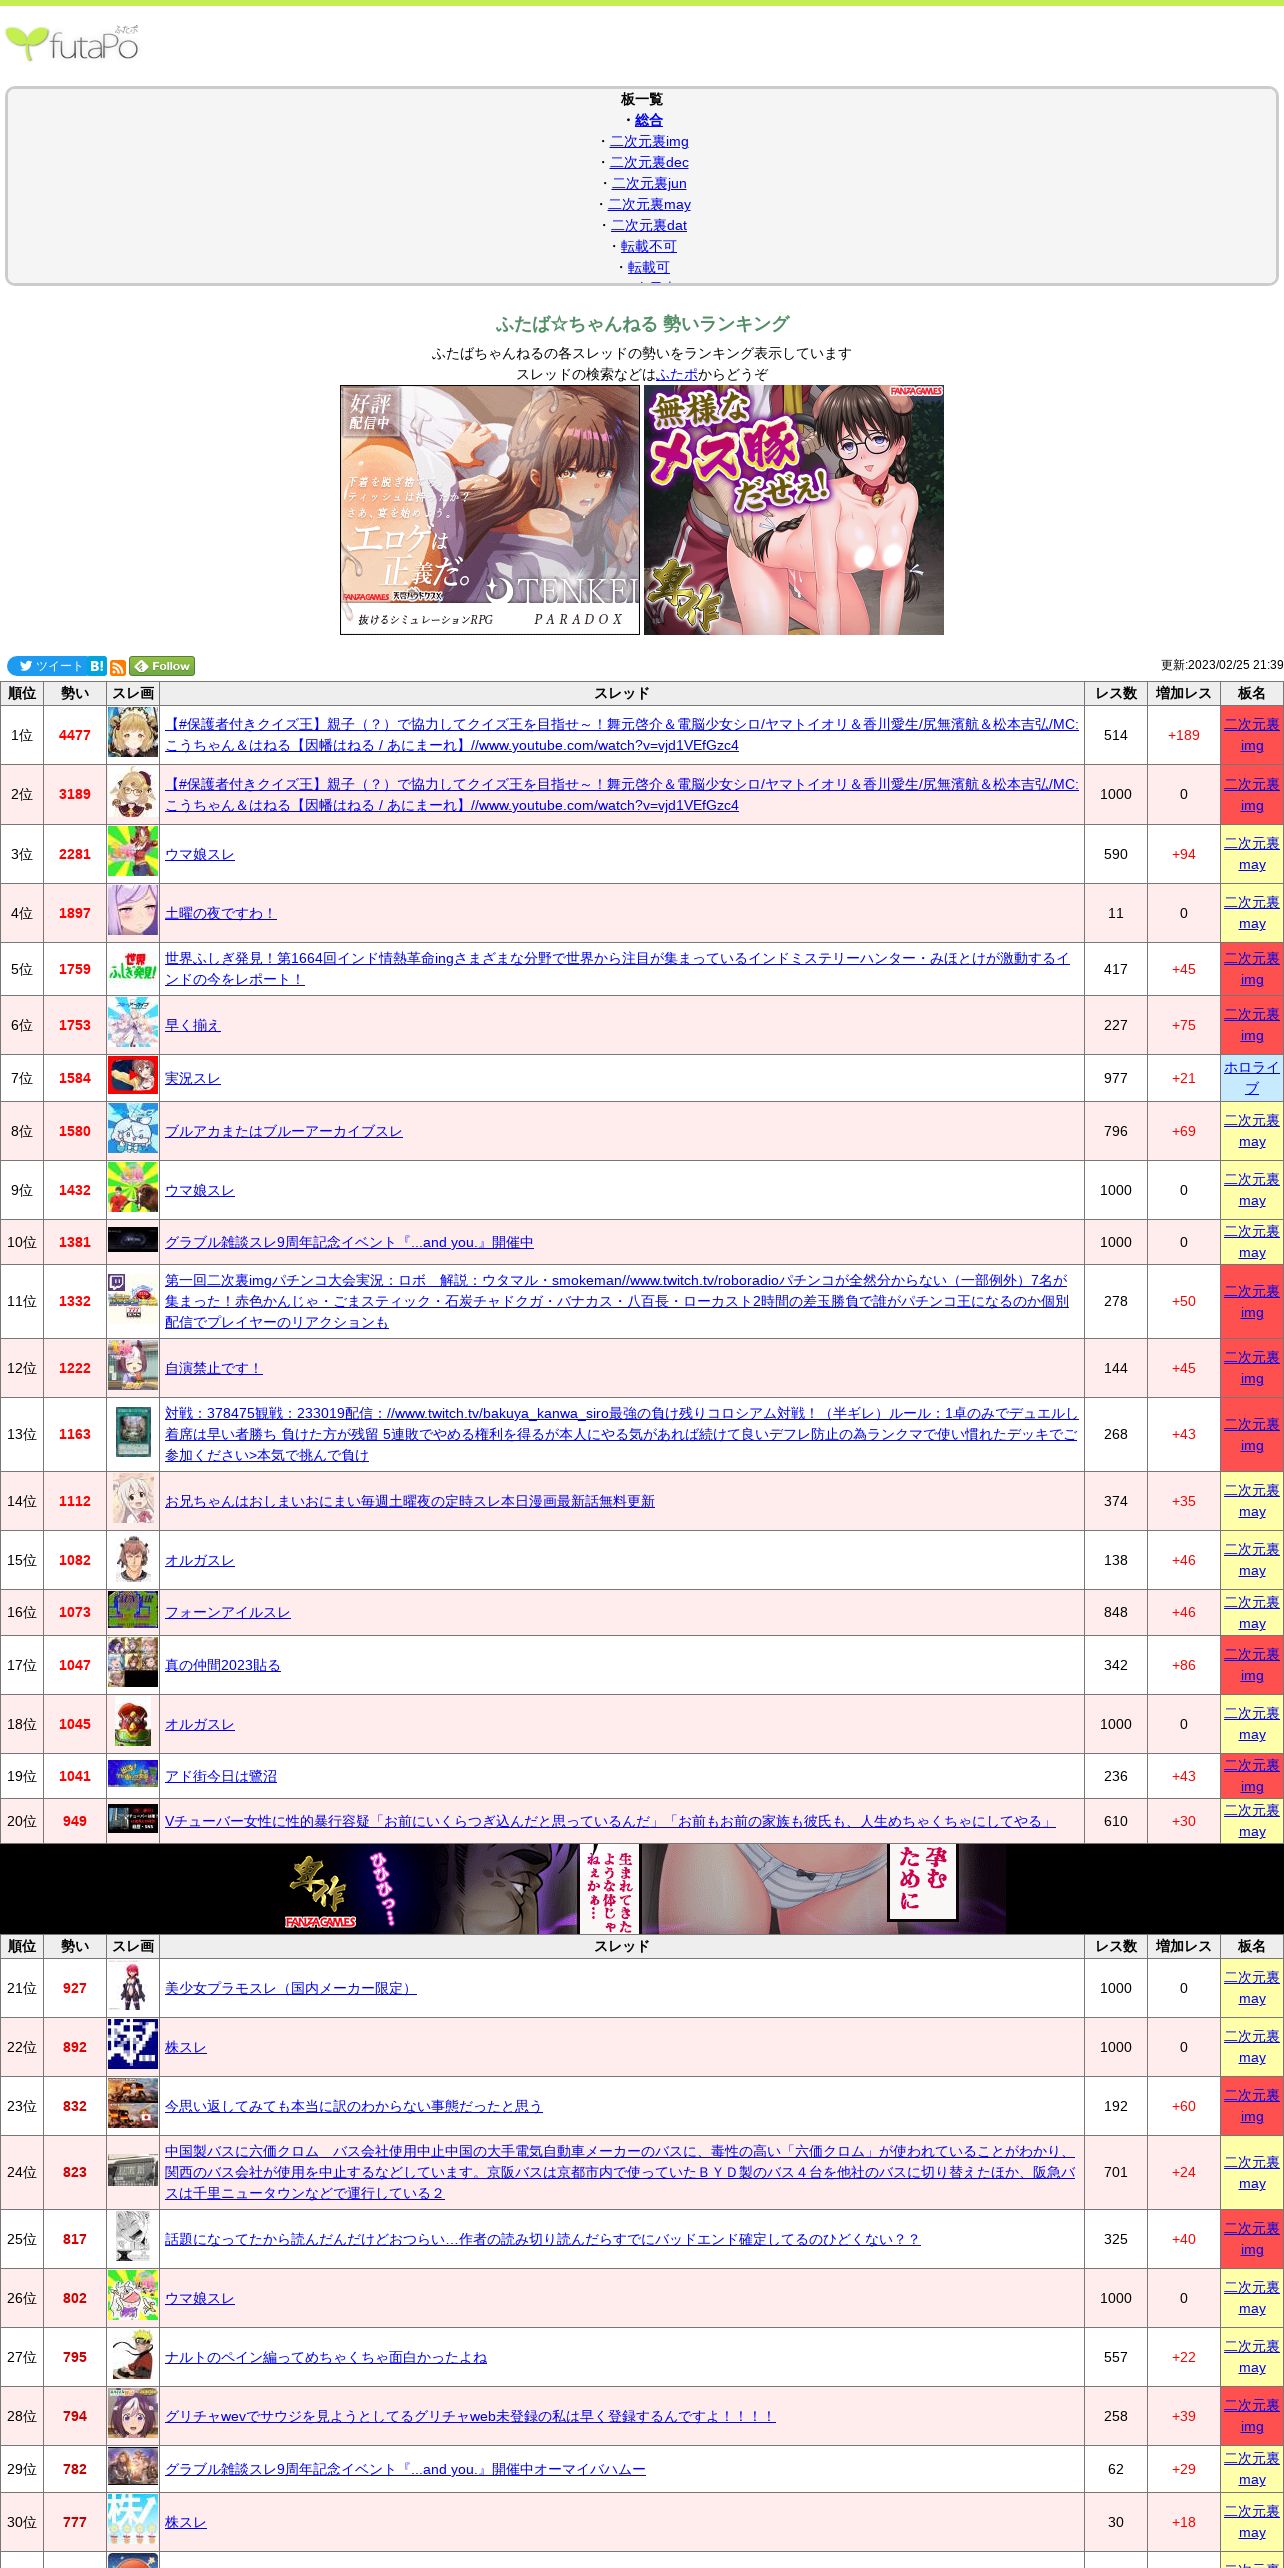Open the アド街今日は鷺沼 thread link
The height and width of the screenshot is (2568, 1284).
(x=221, y=1776)
